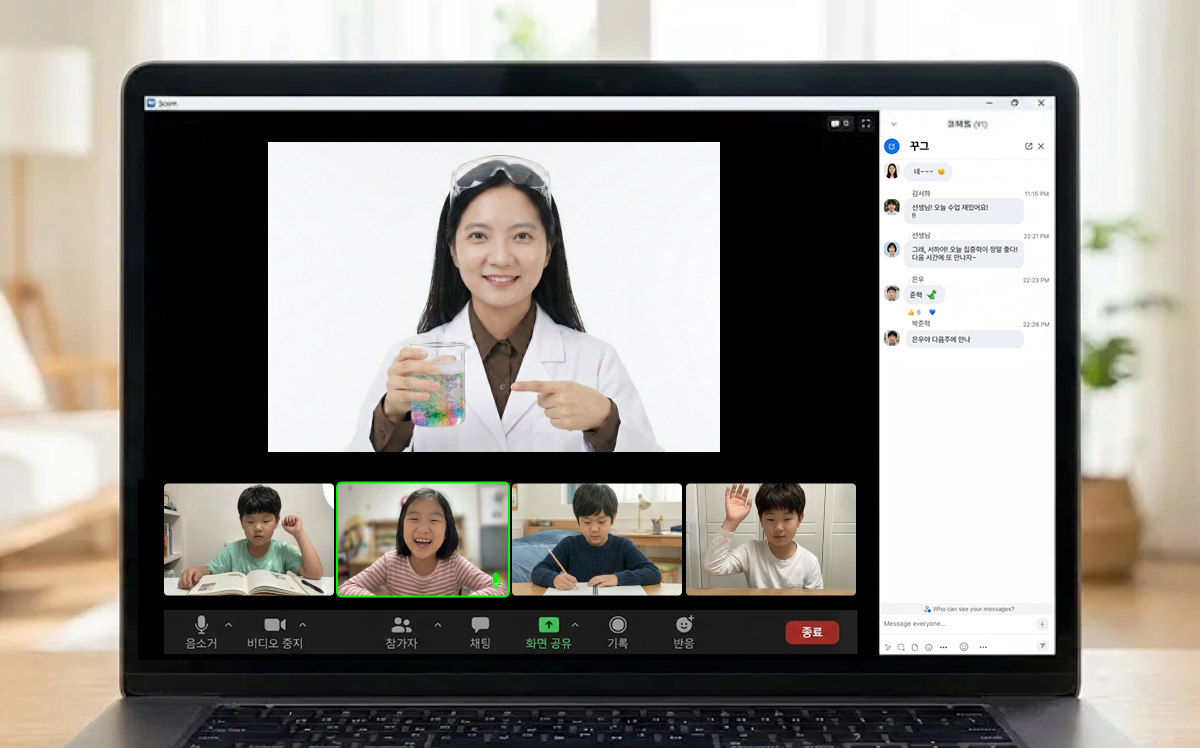Expand audio options arrow beside microphone

click(x=228, y=625)
